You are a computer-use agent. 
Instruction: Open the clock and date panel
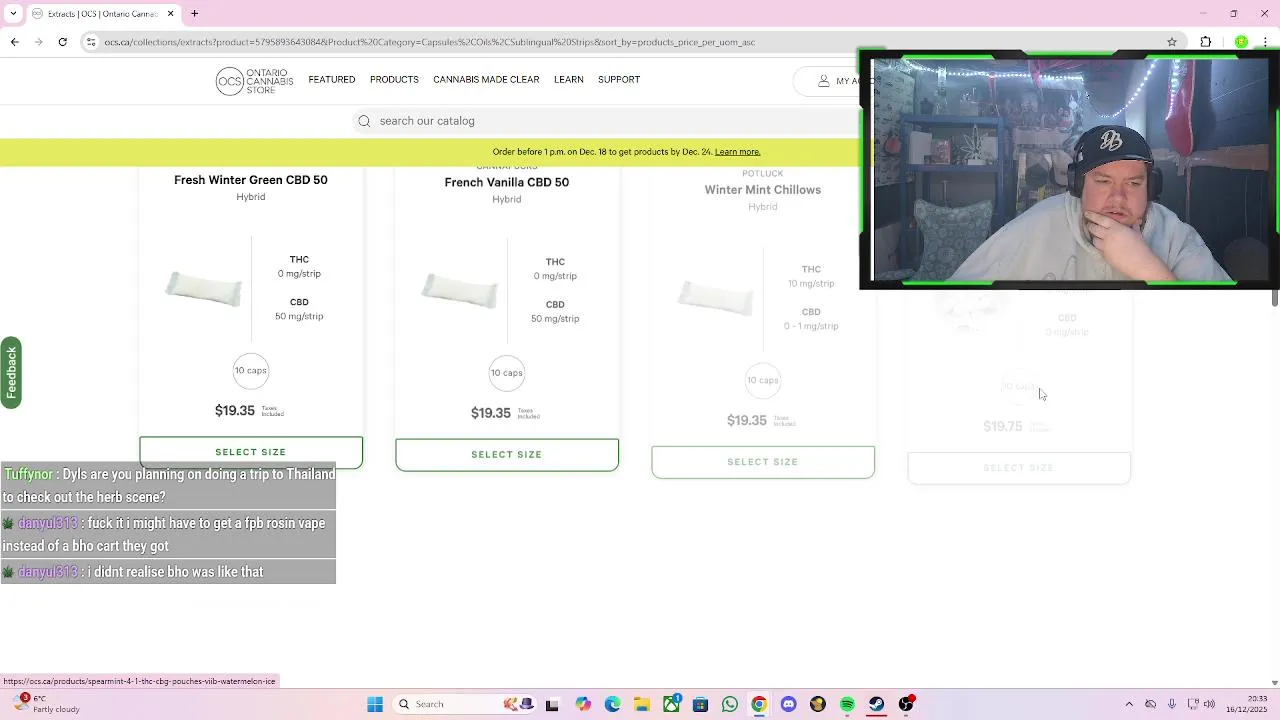click(1245, 704)
